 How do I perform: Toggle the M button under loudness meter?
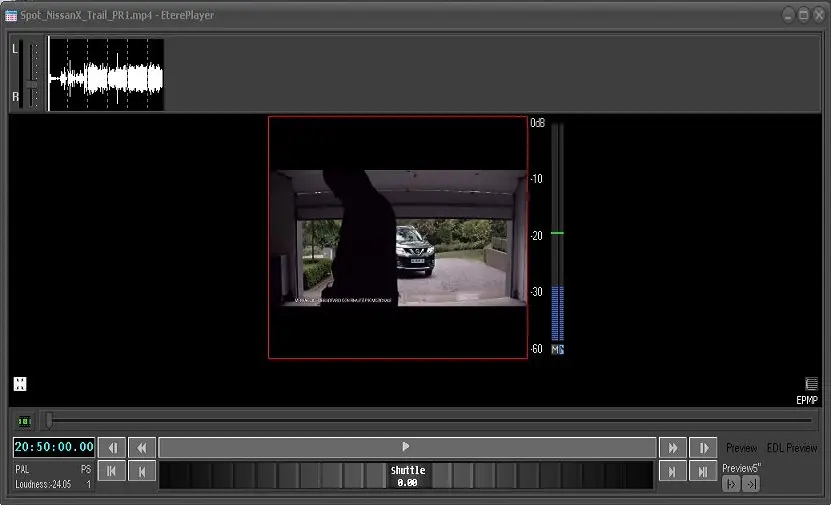(555, 349)
